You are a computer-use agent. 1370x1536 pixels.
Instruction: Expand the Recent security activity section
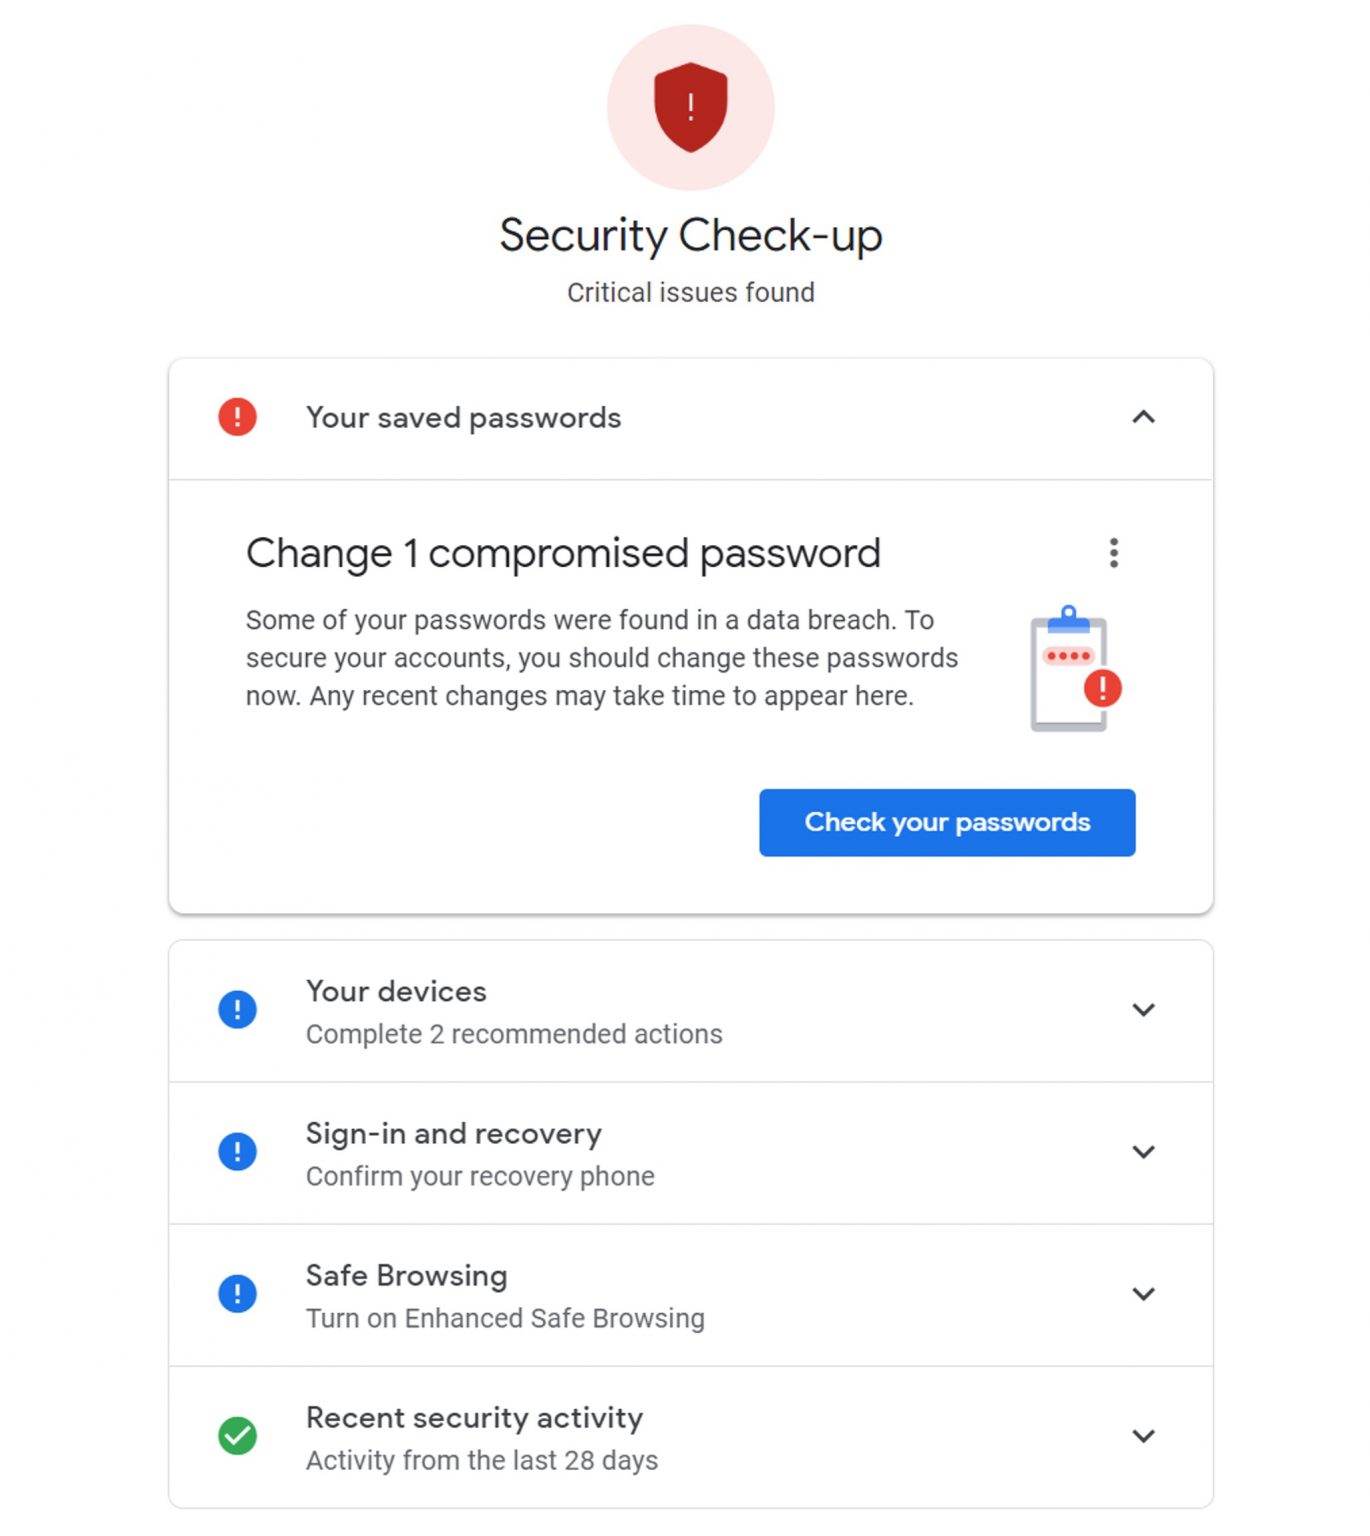1144,1436
